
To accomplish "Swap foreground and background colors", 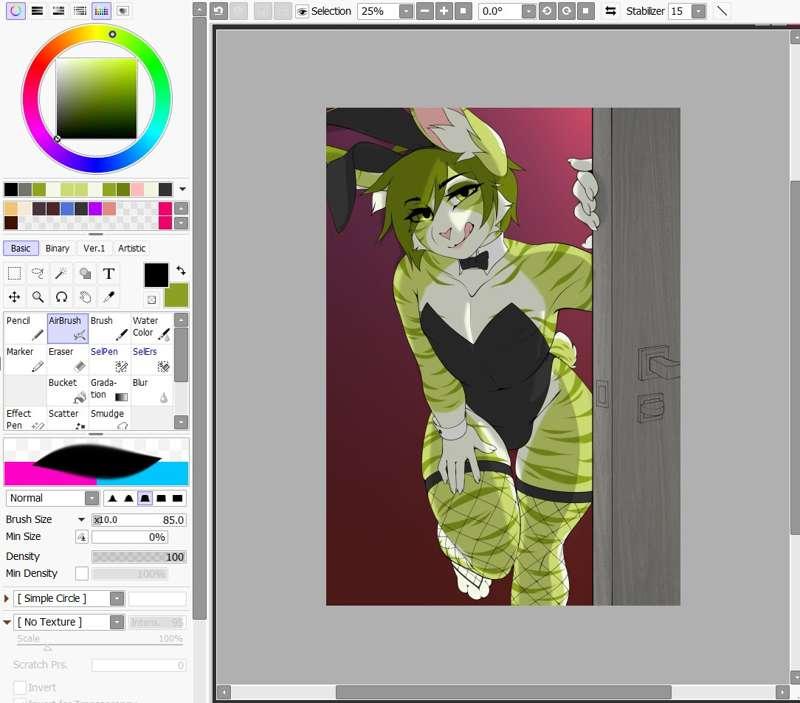I will click(x=181, y=270).
